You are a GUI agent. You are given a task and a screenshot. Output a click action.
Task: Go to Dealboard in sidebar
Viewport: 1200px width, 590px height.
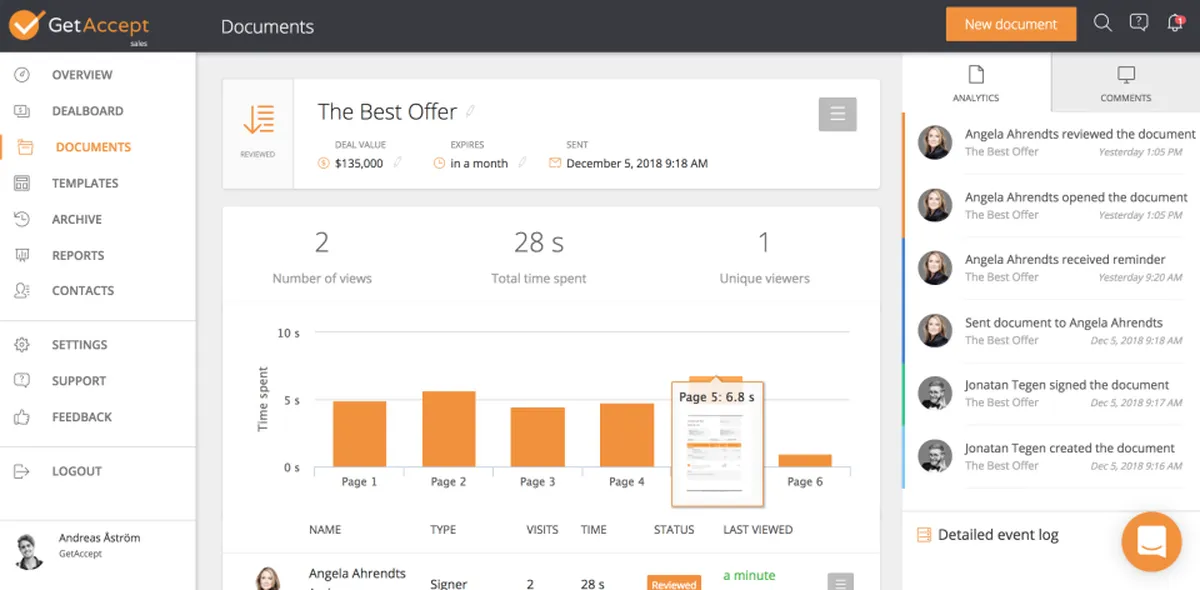pyautogui.click(x=88, y=111)
